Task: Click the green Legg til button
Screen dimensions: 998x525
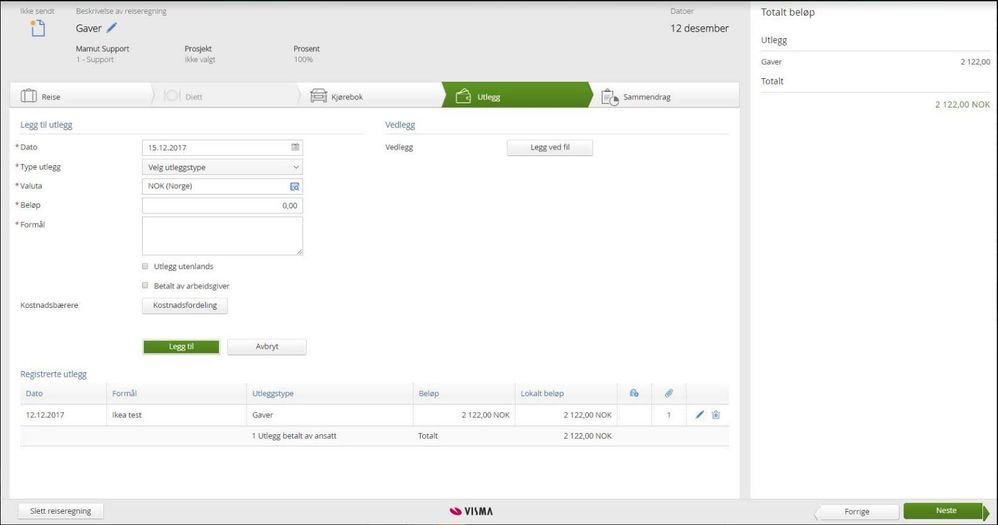Action: coord(181,347)
